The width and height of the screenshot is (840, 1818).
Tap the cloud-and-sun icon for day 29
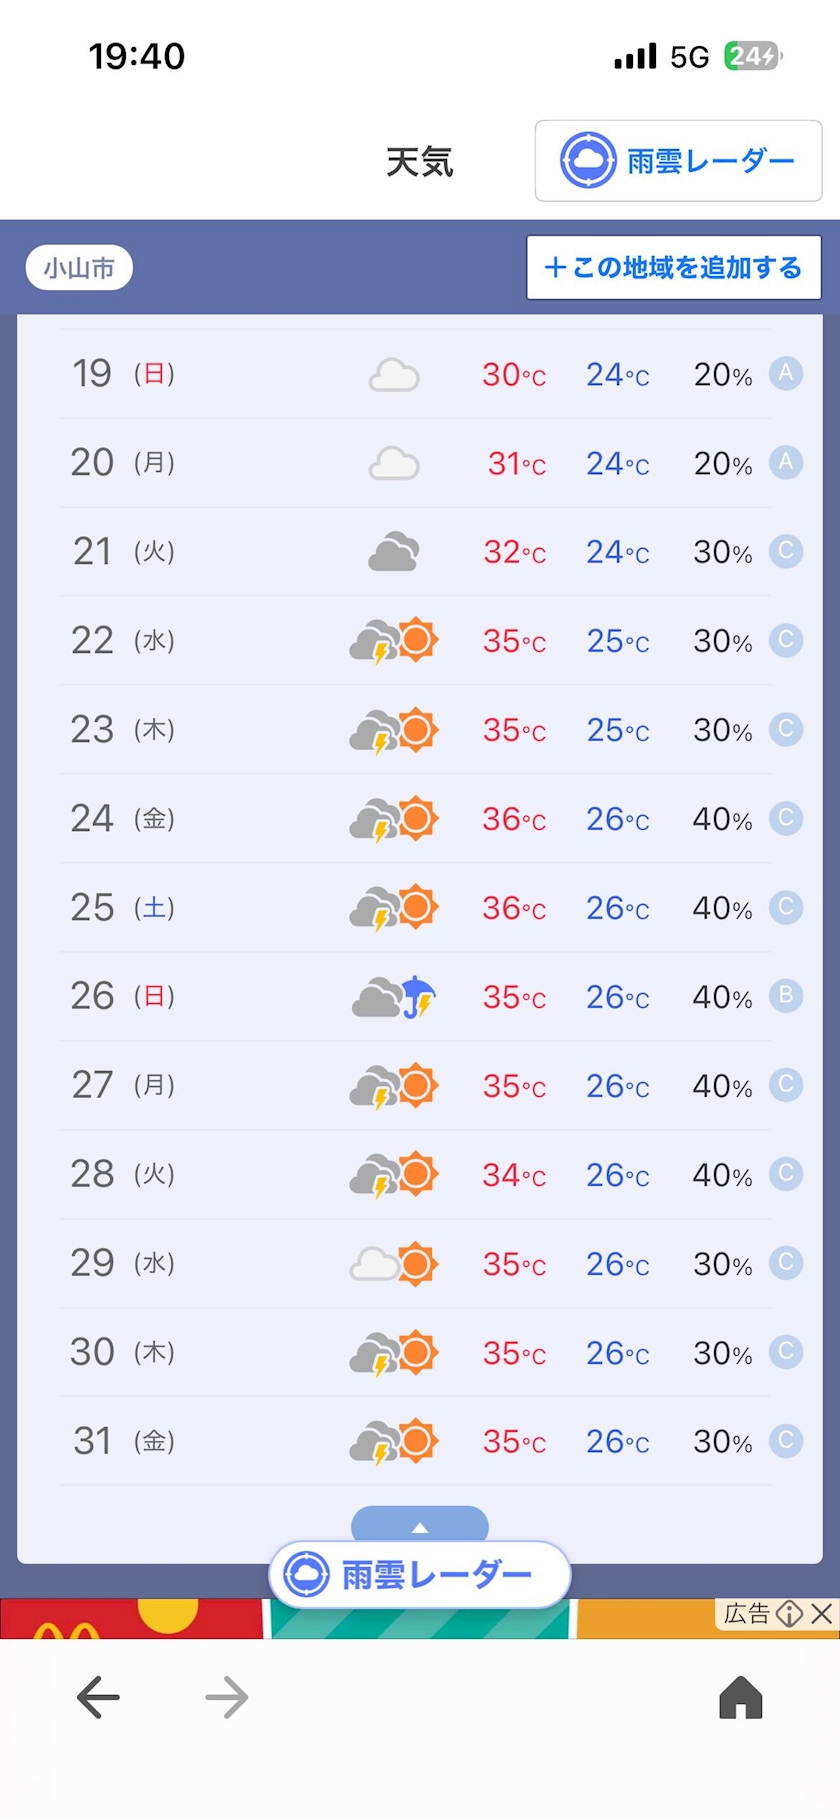tap(394, 1264)
